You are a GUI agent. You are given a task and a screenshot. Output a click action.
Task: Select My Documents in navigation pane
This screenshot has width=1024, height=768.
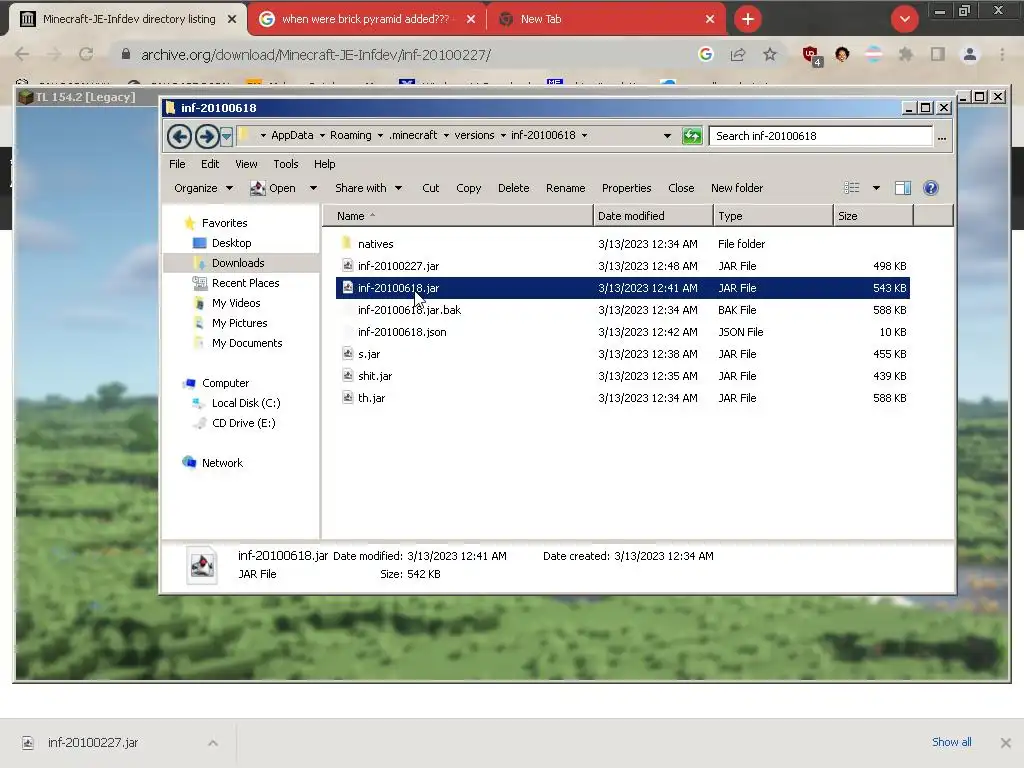(247, 344)
